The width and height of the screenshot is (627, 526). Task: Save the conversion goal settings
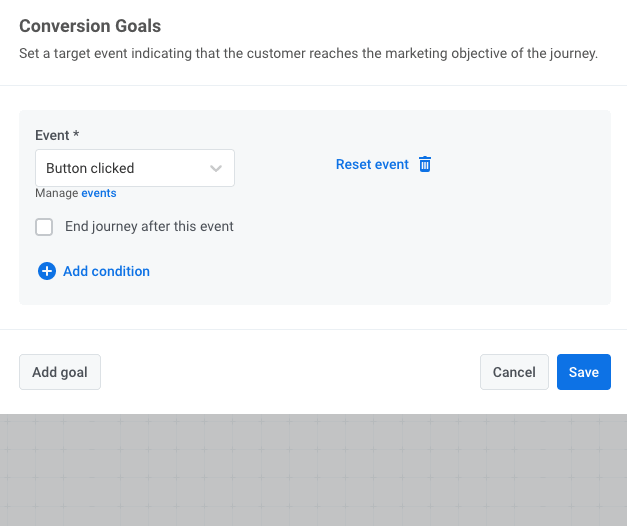click(583, 372)
